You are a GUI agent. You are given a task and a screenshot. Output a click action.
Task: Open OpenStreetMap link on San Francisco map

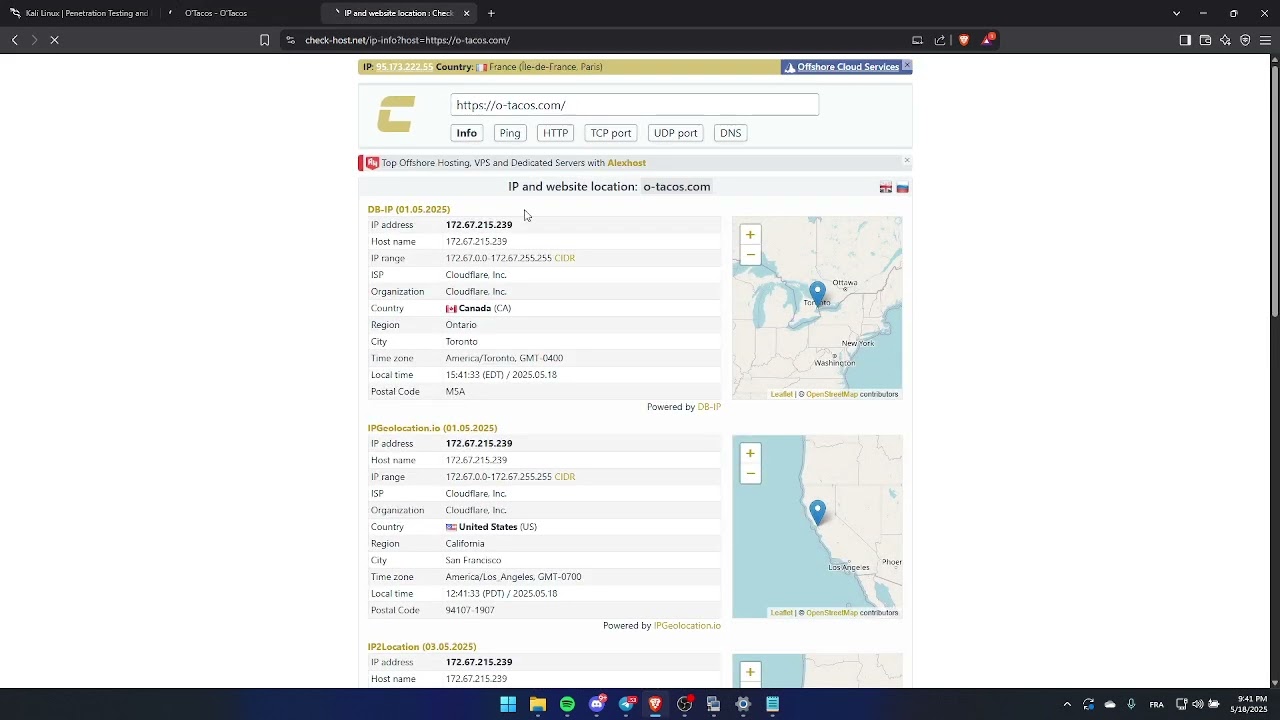click(832, 613)
